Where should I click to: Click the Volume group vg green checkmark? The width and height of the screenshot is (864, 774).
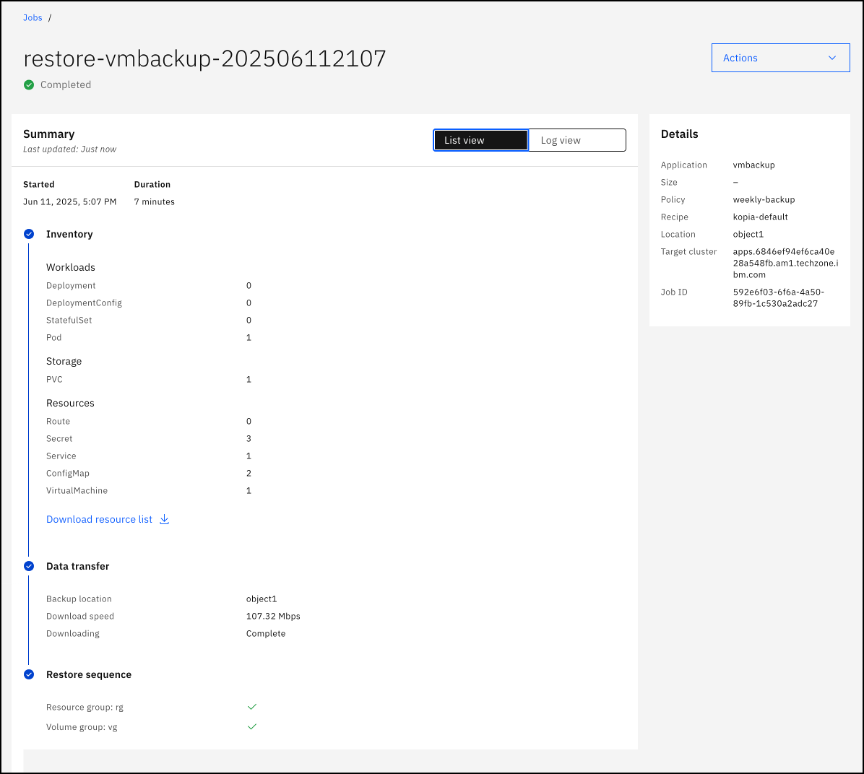click(x=252, y=726)
